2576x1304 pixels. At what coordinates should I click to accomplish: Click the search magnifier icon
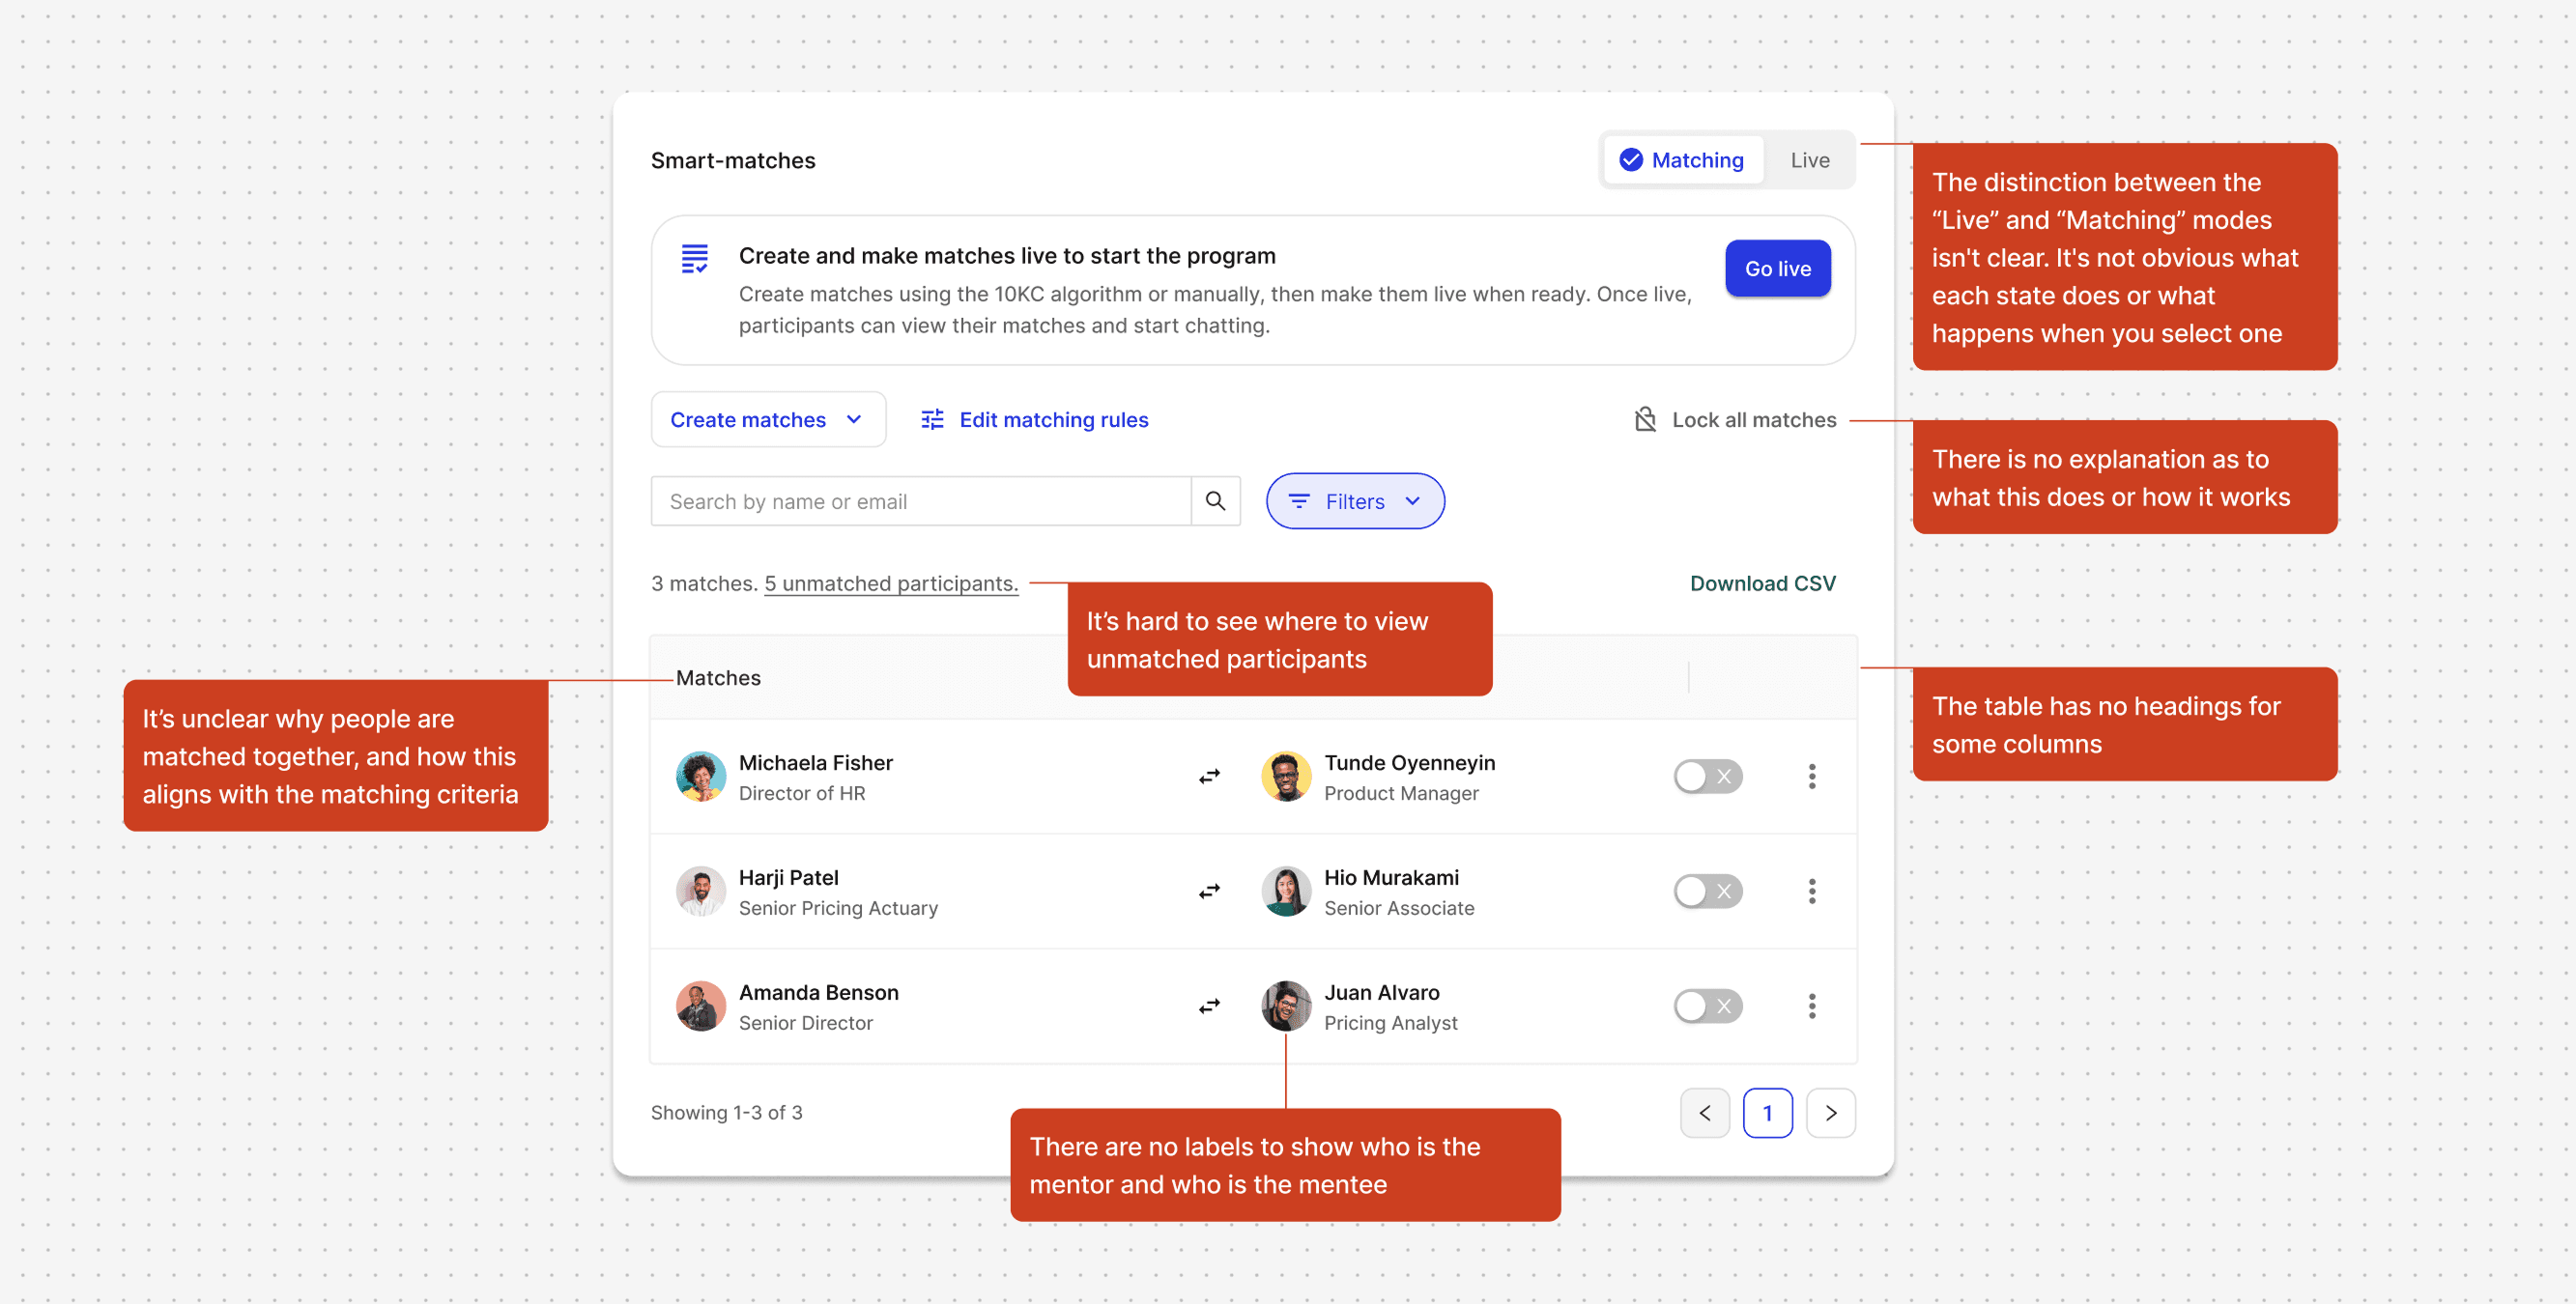pyautogui.click(x=1215, y=501)
